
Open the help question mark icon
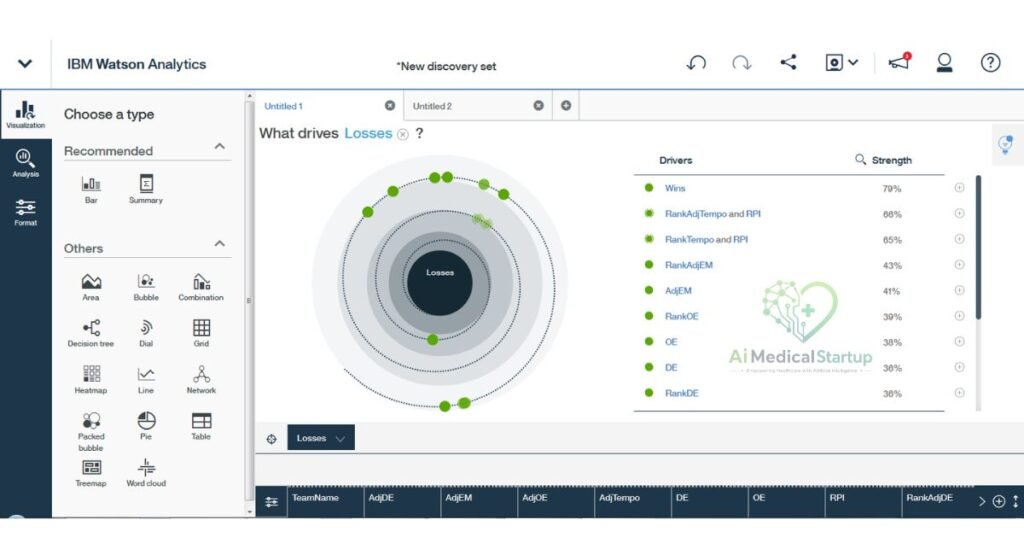990,63
